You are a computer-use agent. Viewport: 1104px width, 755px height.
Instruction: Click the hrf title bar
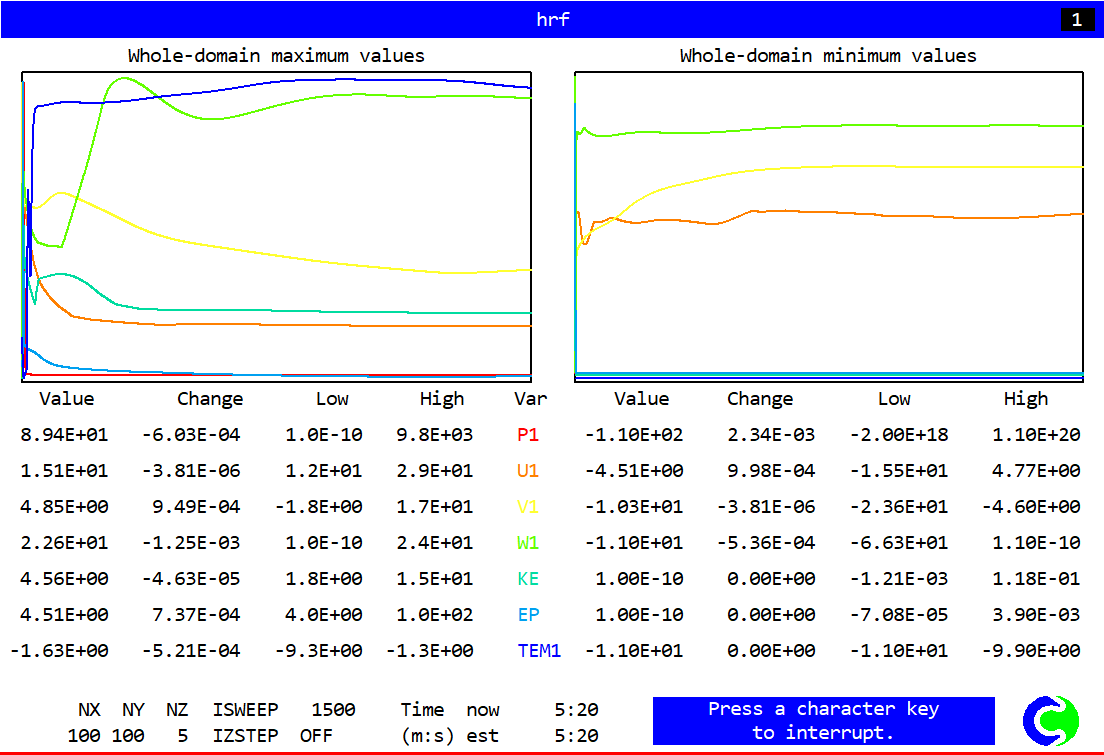click(x=552, y=19)
